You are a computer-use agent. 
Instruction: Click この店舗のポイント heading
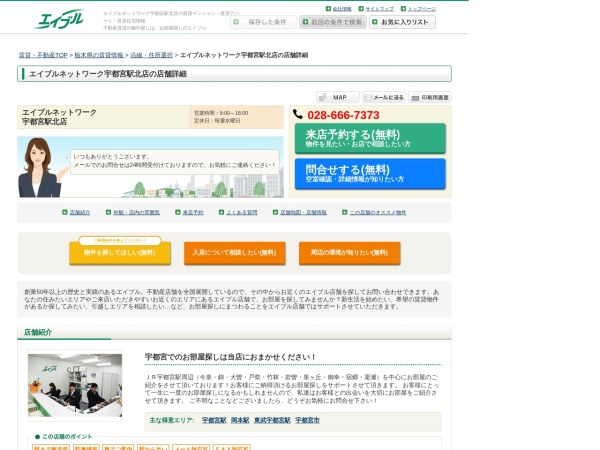click(67, 437)
